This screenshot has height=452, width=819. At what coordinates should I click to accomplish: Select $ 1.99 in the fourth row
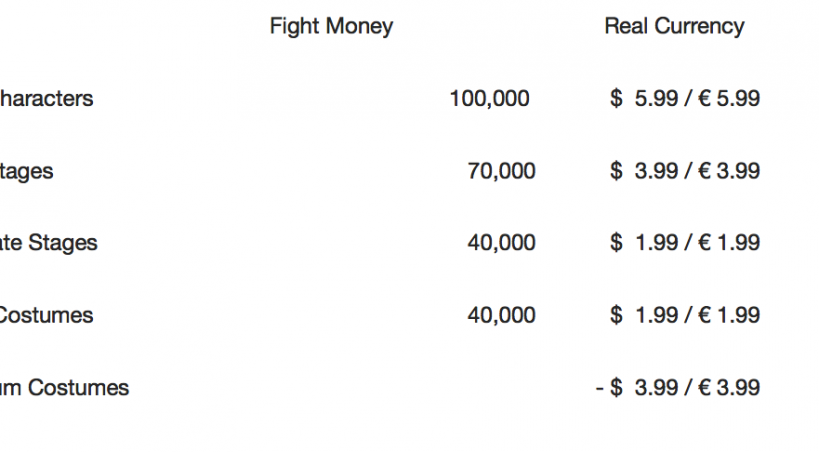tap(643, 315)
